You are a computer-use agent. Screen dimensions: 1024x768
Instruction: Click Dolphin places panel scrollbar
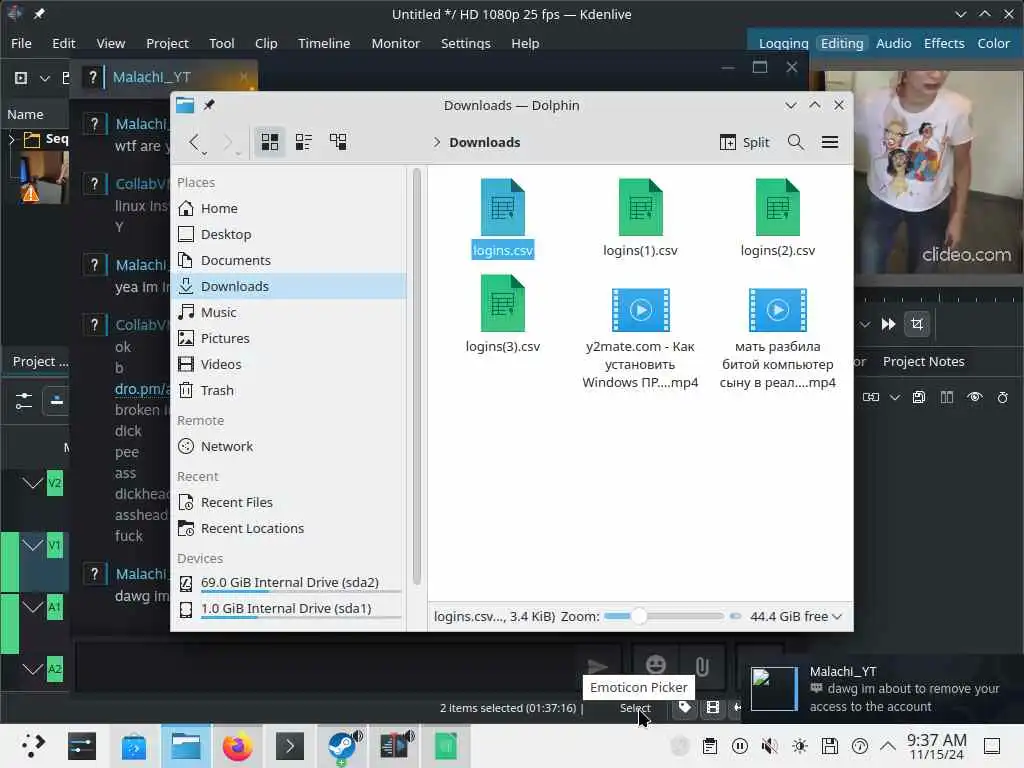tap(417, 376)
